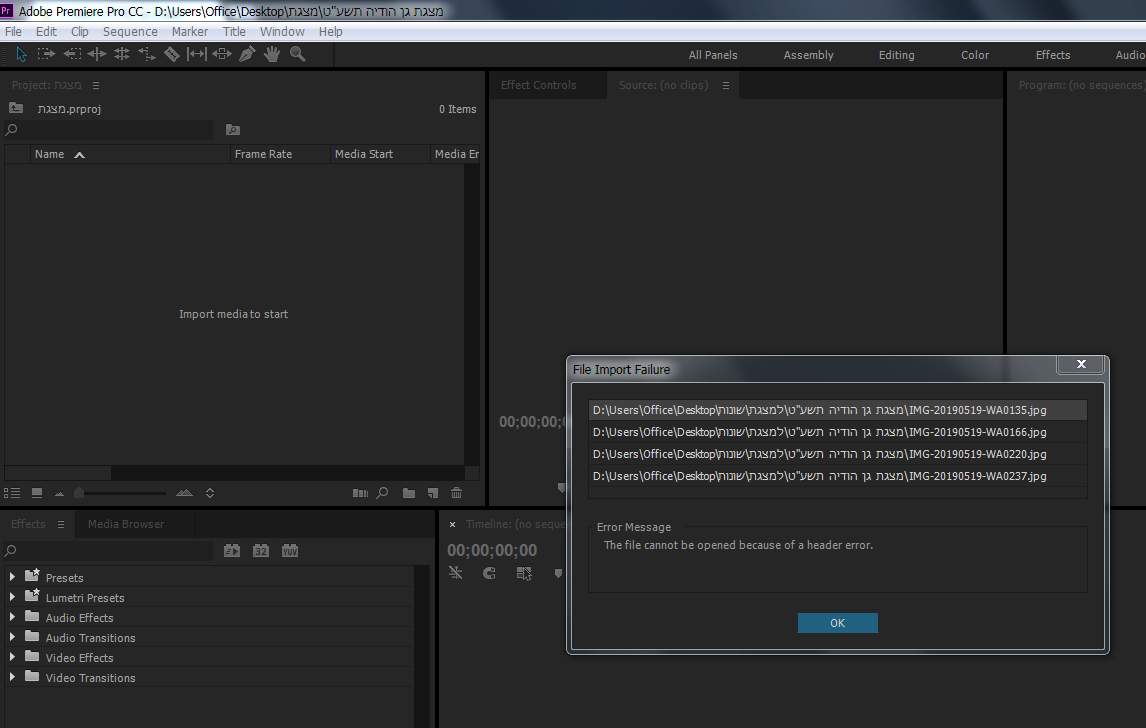
Task: Expand the Presets folder
Action: pos(12,577)
